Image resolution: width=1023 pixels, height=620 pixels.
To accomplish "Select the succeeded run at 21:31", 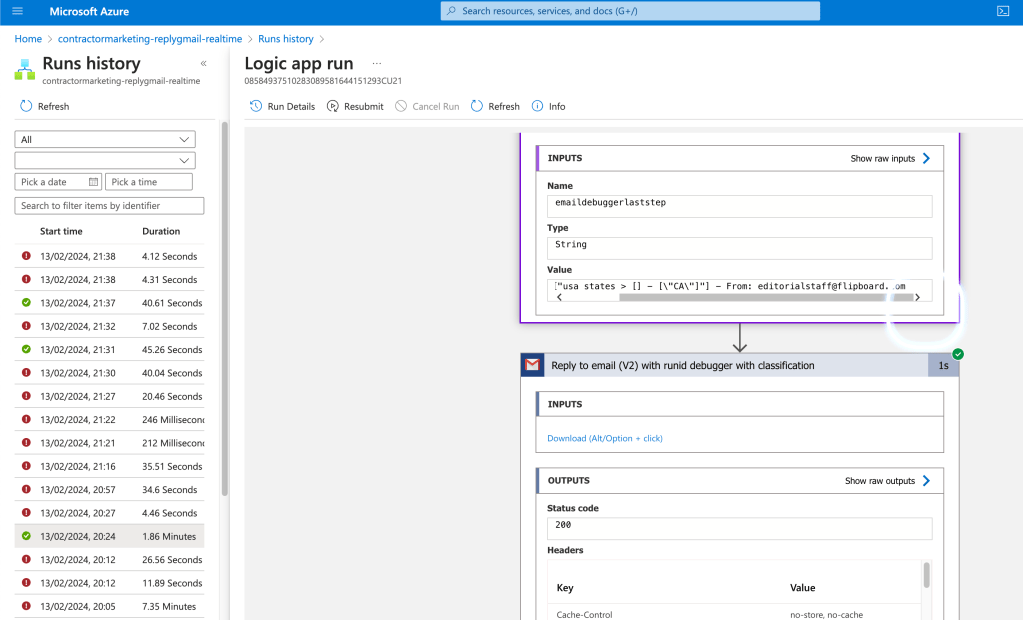I will pyautogui.click(x=109, y=350).
